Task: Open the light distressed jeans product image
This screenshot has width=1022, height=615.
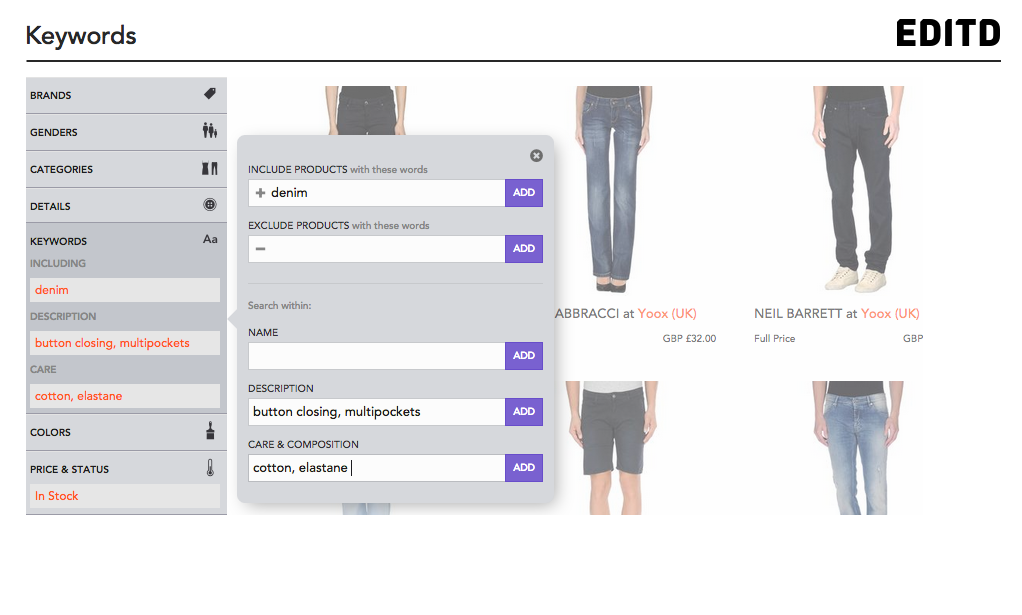Action: [858, 448]
